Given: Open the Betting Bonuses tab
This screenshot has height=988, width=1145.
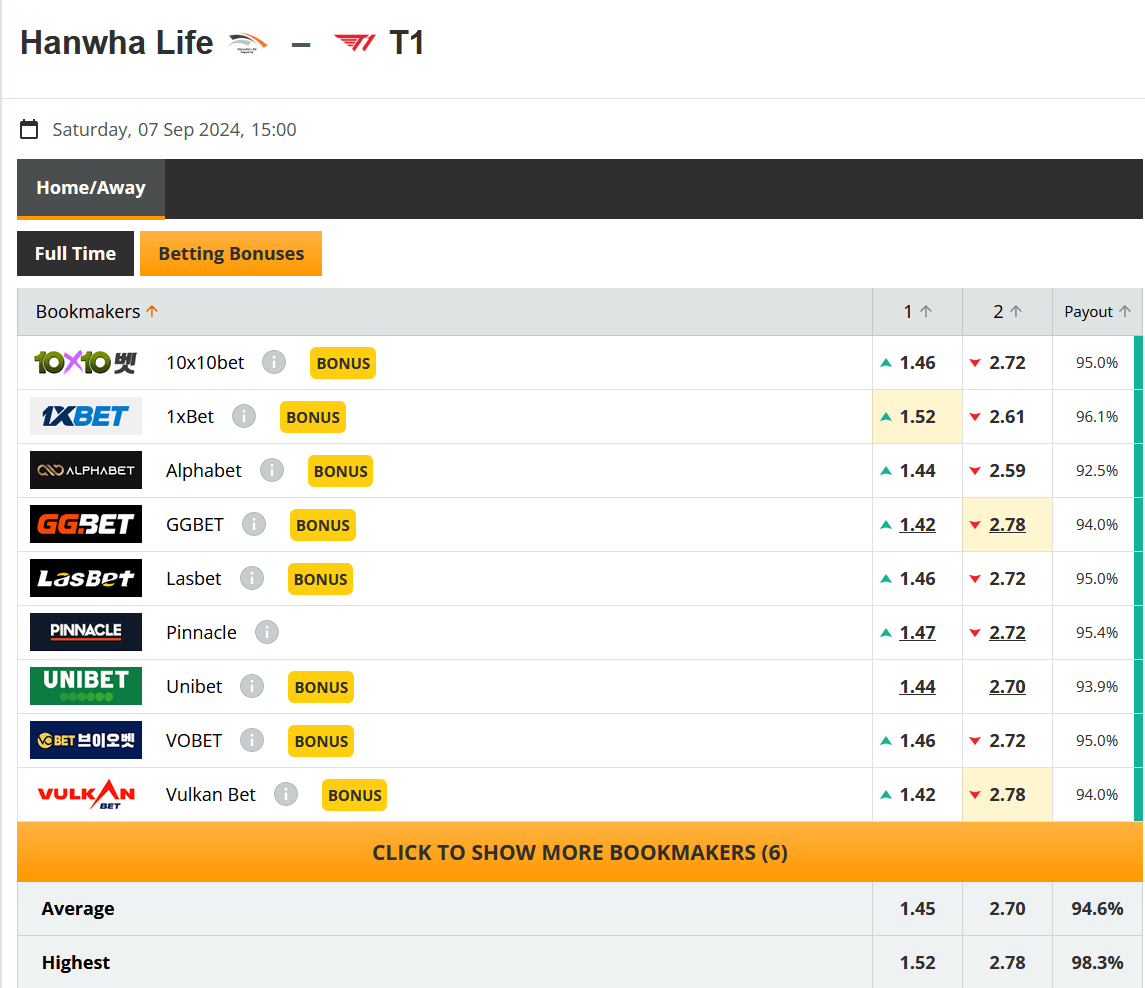Looking at the screenshot, I should tap(231, 253).
